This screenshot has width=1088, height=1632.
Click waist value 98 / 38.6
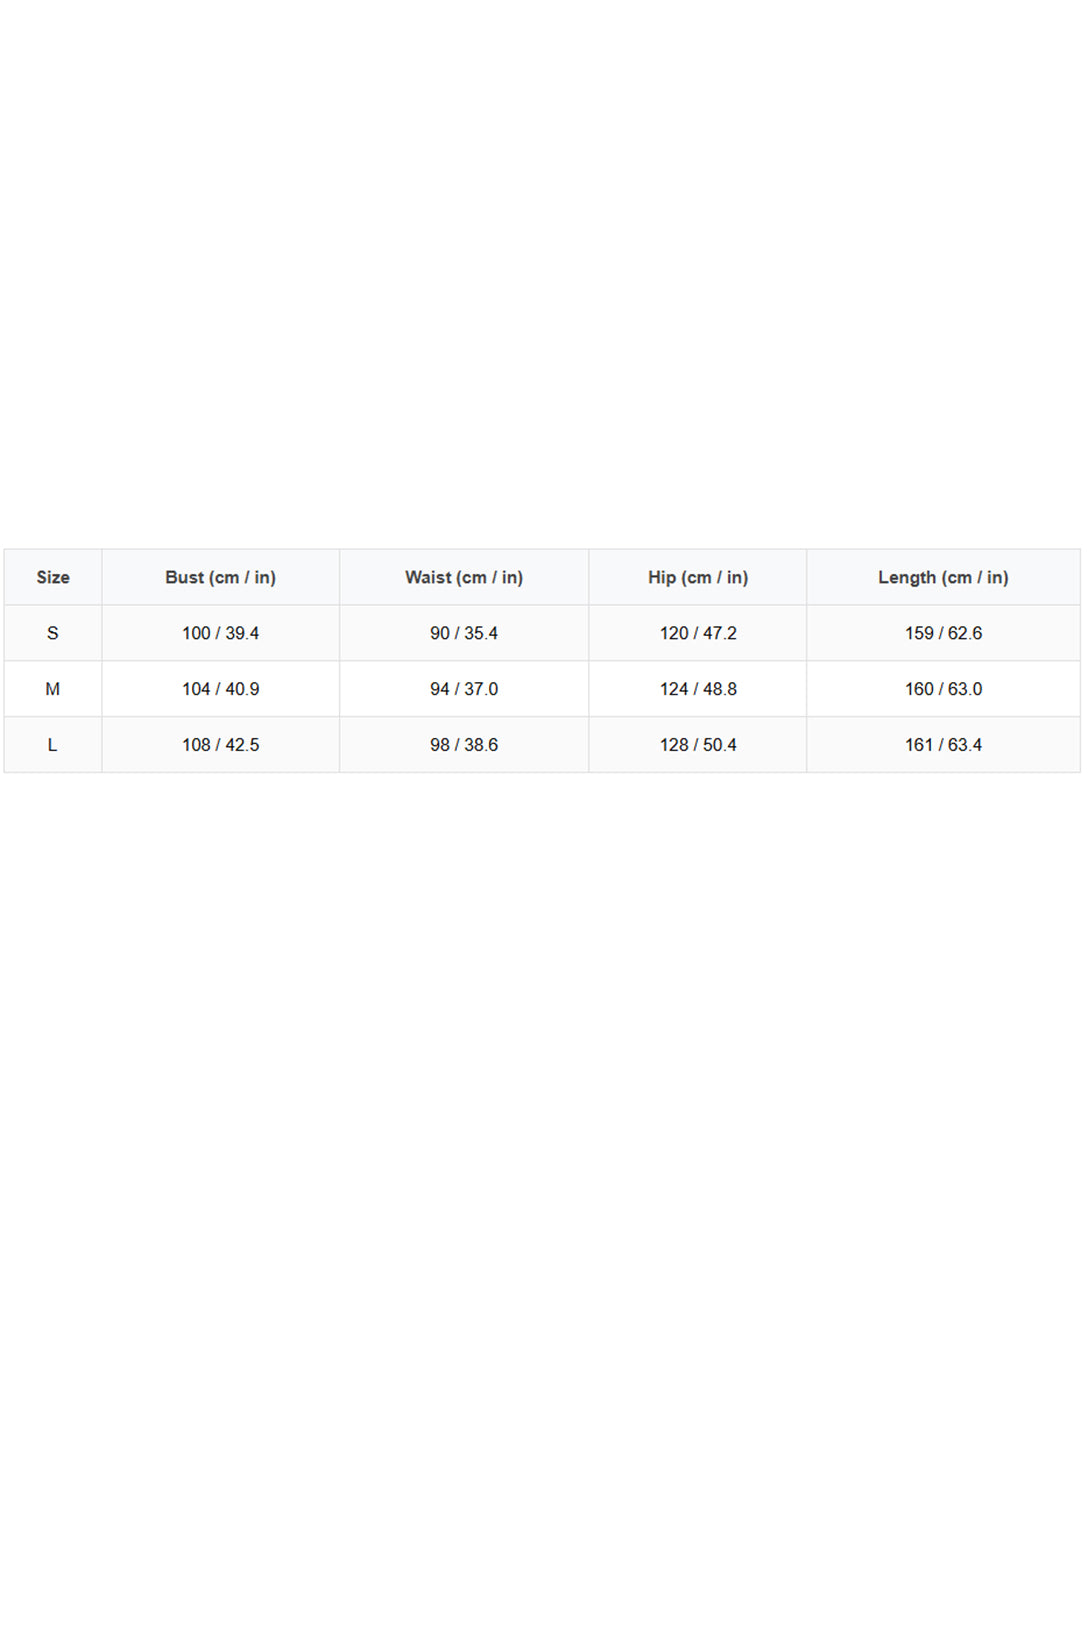click(x=464, y=745)
